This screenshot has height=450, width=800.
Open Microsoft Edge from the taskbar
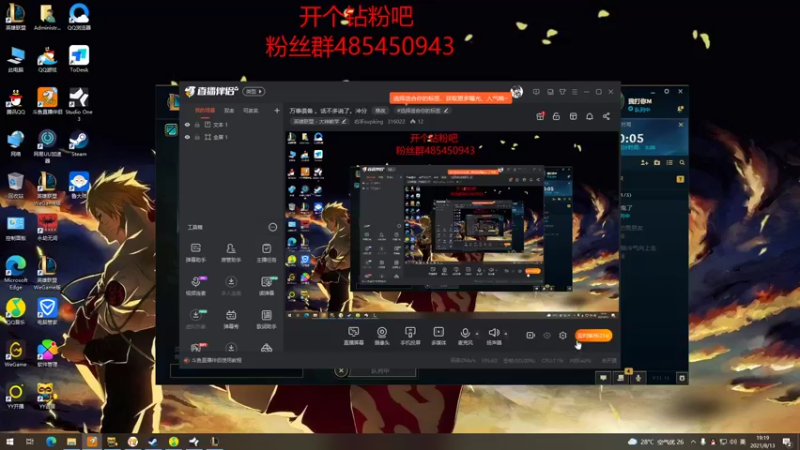pos(51,441)
